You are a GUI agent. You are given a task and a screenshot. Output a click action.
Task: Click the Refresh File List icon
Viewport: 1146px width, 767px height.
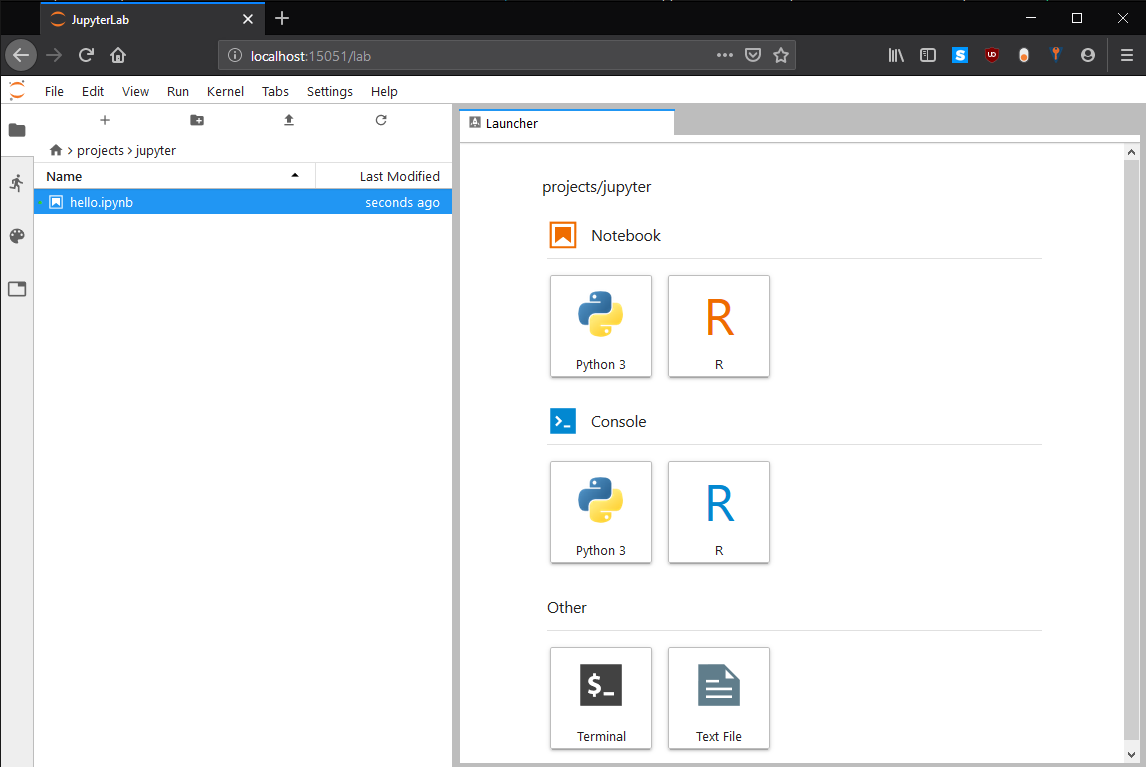(x=381, y=120)
